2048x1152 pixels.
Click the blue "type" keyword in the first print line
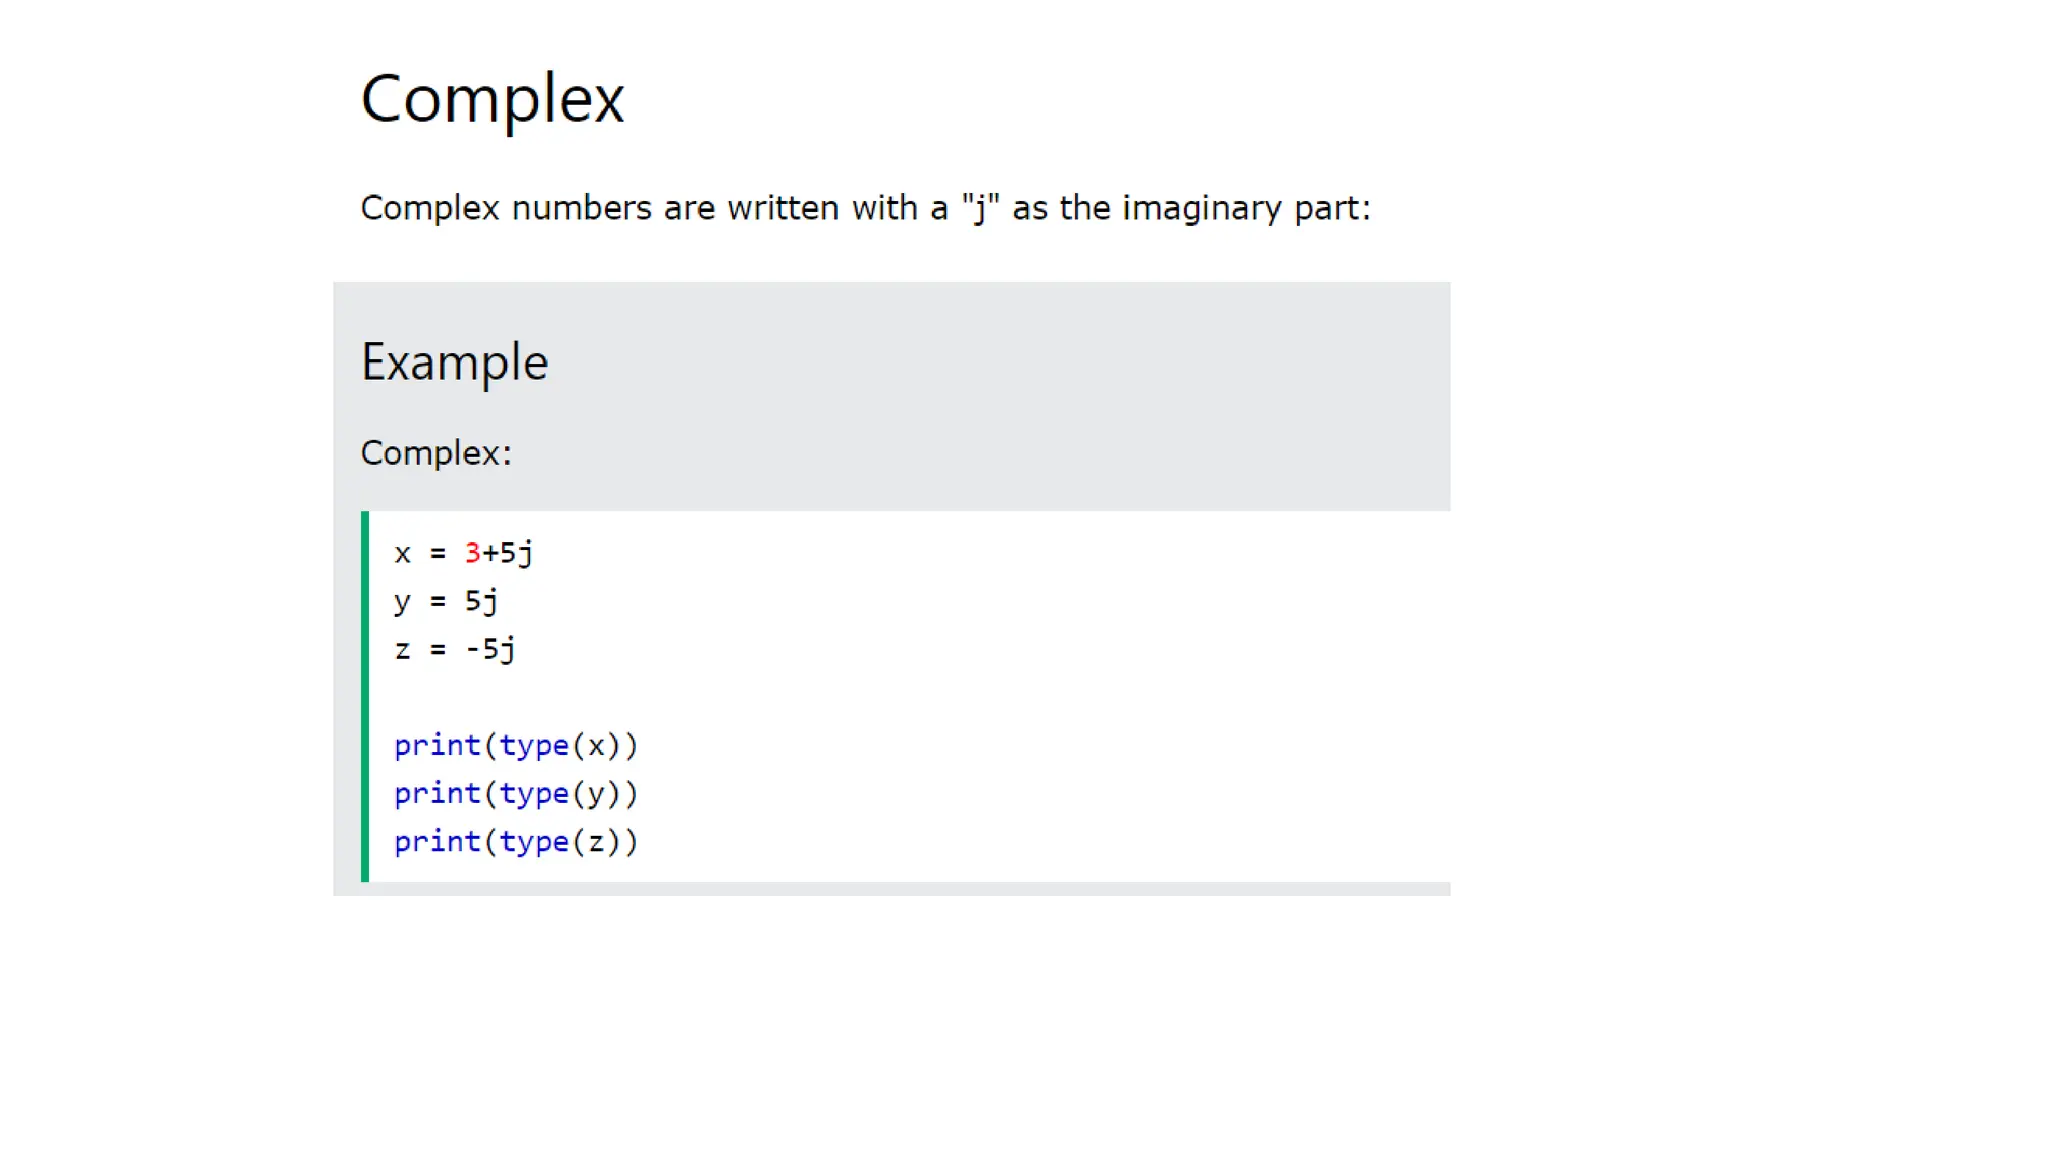534,746
